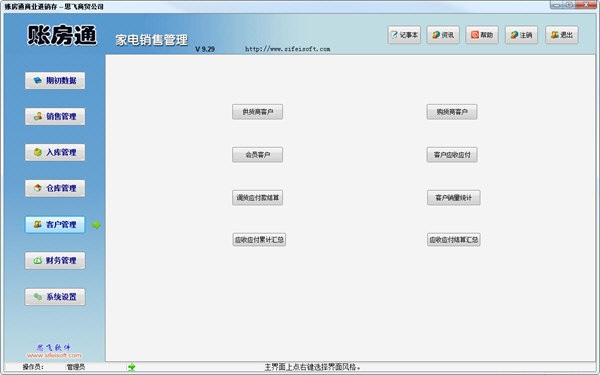Click the status bar hint 主界面上点右键选择界面风格
The height and width of the screenshot is (375, 600).
(x=313, y=367)
